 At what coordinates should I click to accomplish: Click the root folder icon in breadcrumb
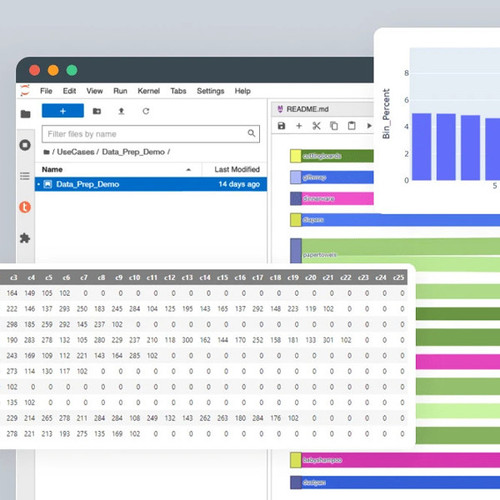coord(46,152)
